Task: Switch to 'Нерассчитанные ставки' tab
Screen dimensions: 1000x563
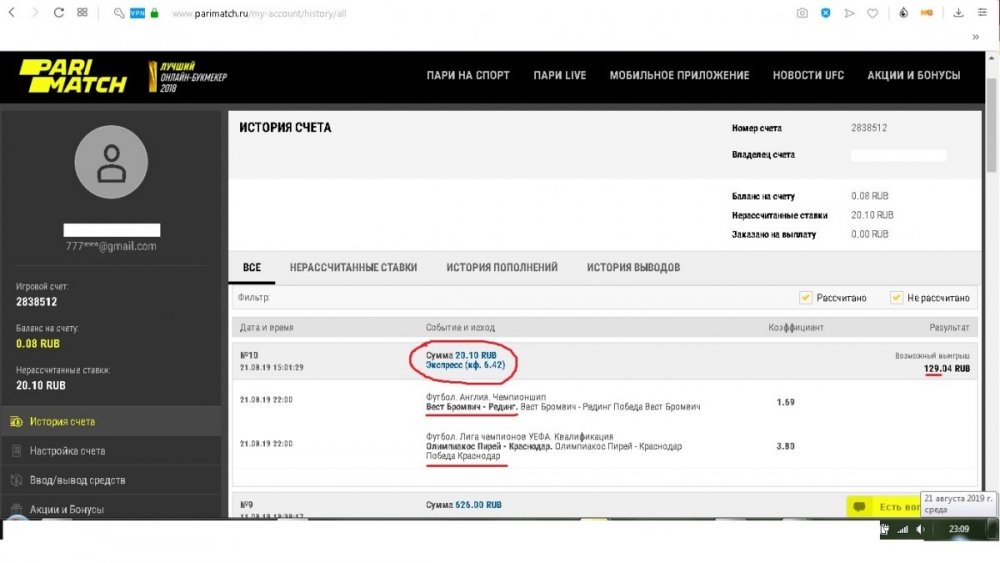Action: click(x=353, y=267)
